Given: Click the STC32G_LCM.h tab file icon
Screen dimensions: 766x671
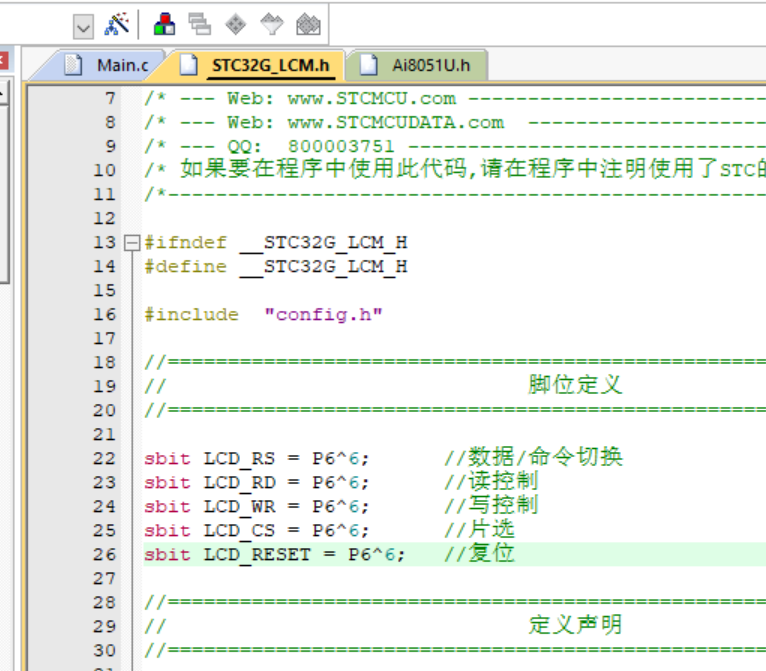Looking at the screenshot, I should 189,65.
